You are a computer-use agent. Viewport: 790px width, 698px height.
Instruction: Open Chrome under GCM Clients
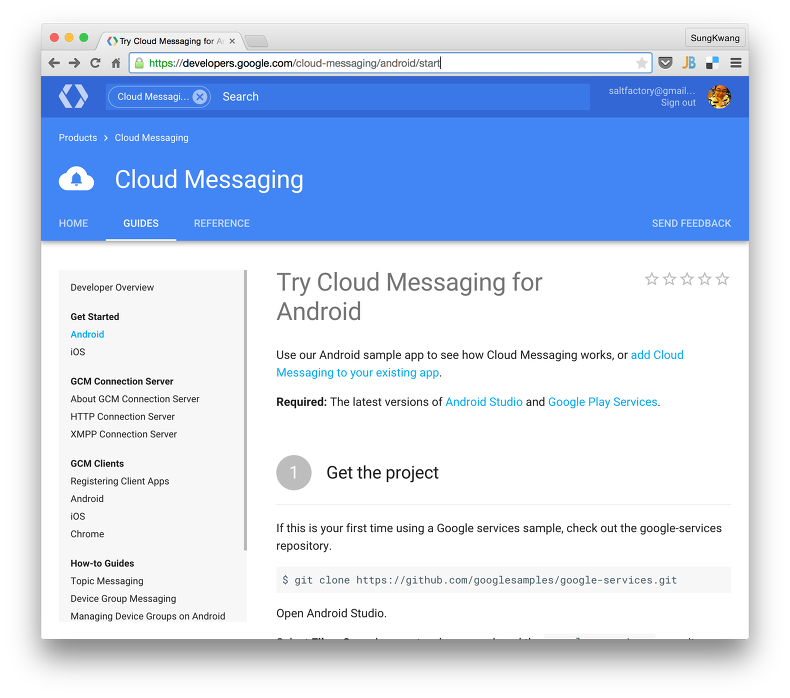click(x=87, y=534)
